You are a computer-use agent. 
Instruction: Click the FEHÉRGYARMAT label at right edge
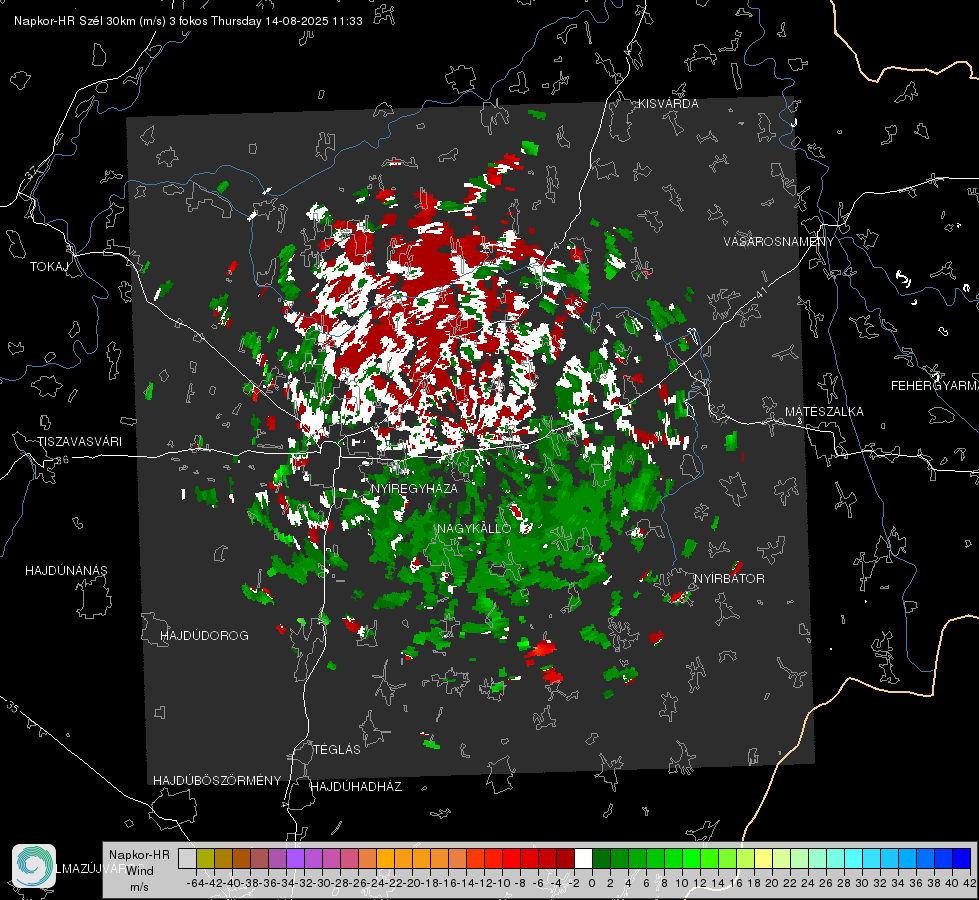pyautogui.click(x=935, y=386)
